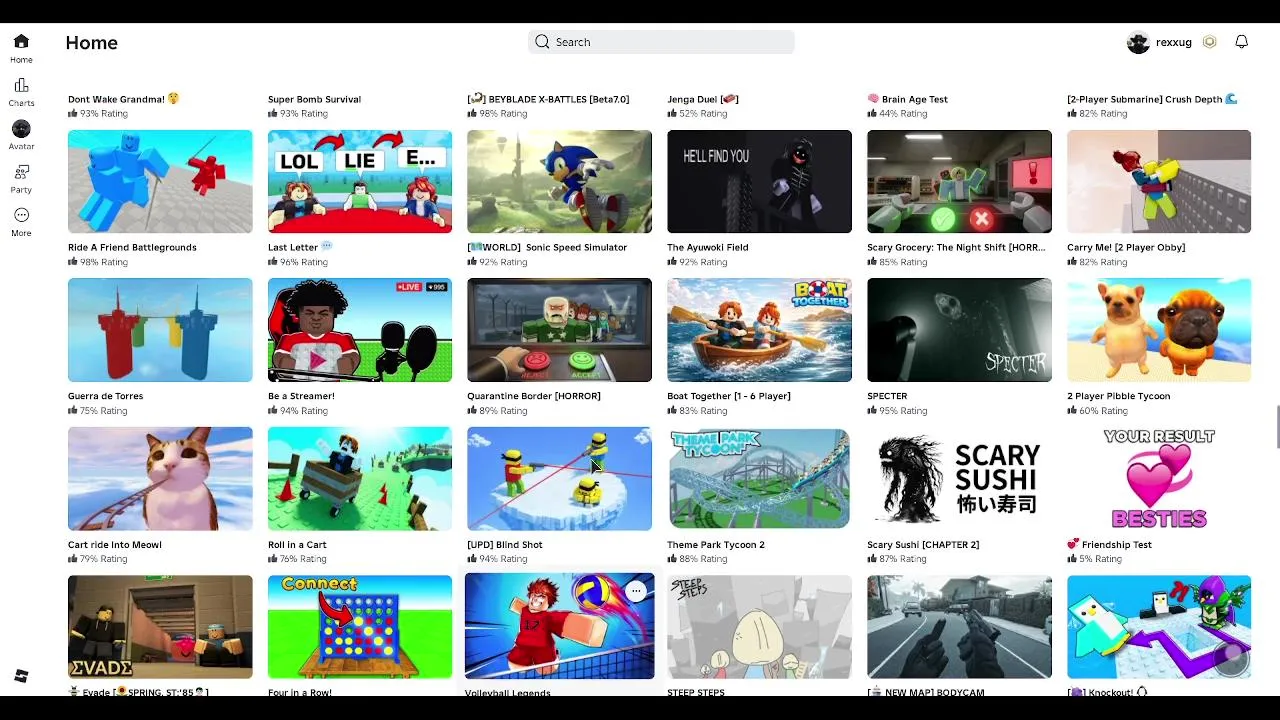Click 'Theme Park Tycoon 2' title text
Image resolution: width=1280 pixels, height=720 pixels.
(716, 545)
